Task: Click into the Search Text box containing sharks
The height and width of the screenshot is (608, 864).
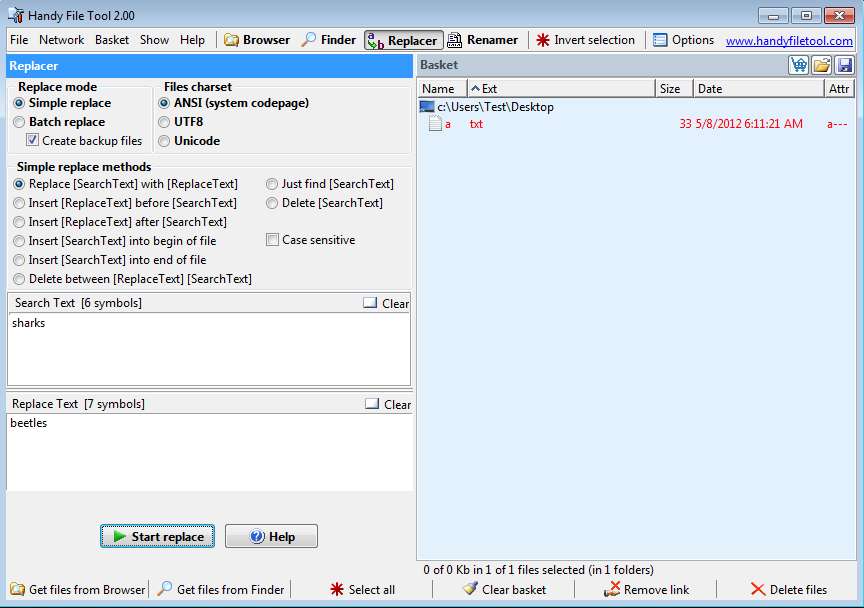Action: pos(209,349)
